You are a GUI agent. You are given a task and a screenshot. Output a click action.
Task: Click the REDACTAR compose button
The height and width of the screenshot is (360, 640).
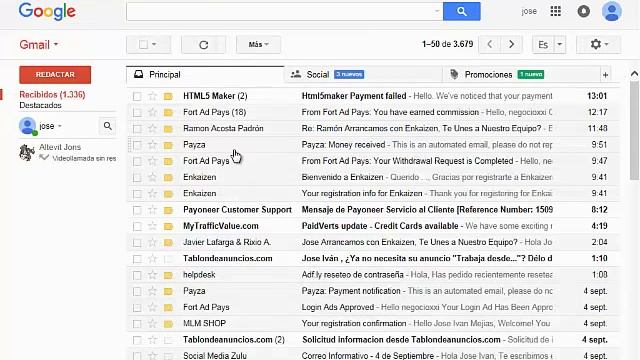pos(55,75)
